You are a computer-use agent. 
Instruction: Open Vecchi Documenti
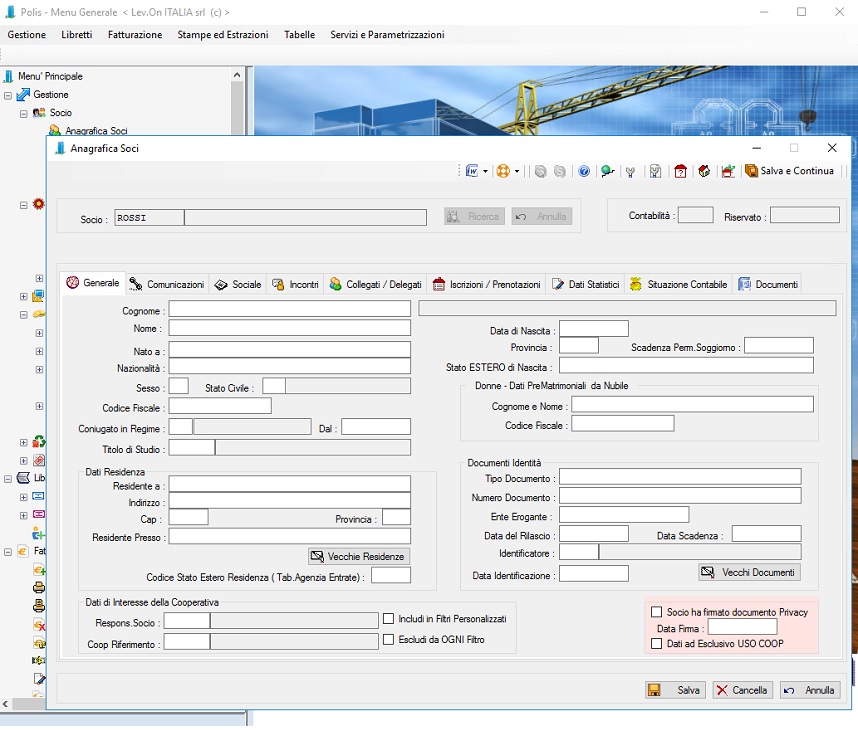750,572
